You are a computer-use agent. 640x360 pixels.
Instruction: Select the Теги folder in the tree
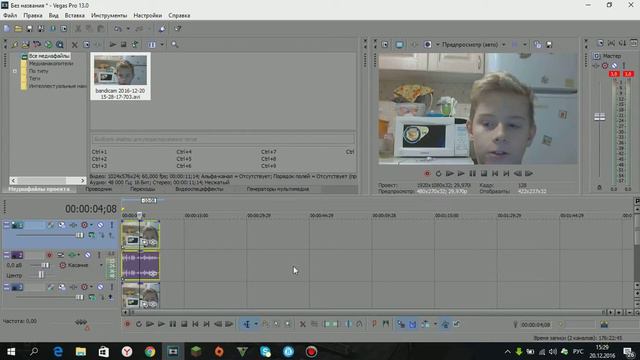(x=35, y=78)
